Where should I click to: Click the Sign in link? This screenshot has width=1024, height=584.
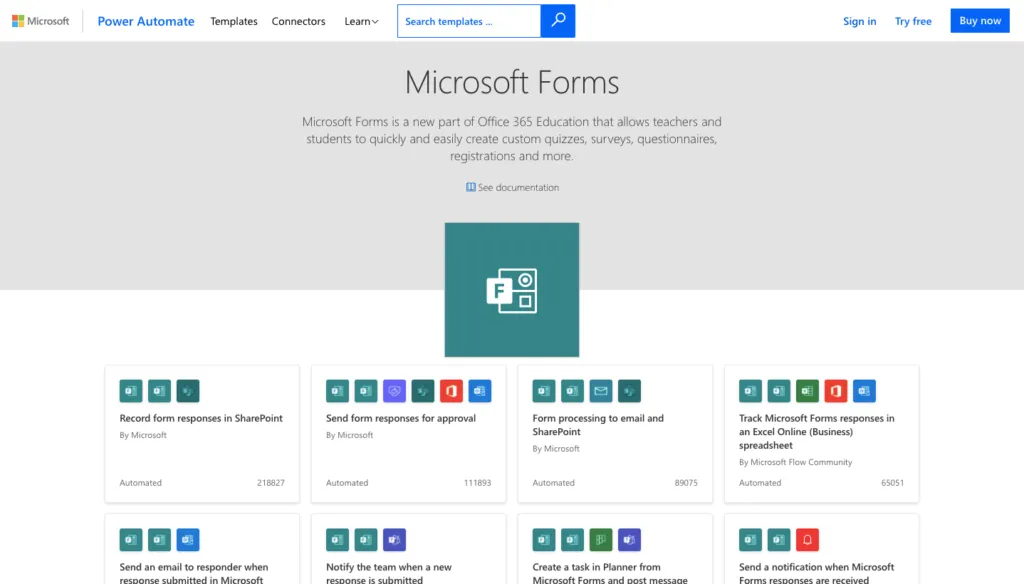coord(859,21)
